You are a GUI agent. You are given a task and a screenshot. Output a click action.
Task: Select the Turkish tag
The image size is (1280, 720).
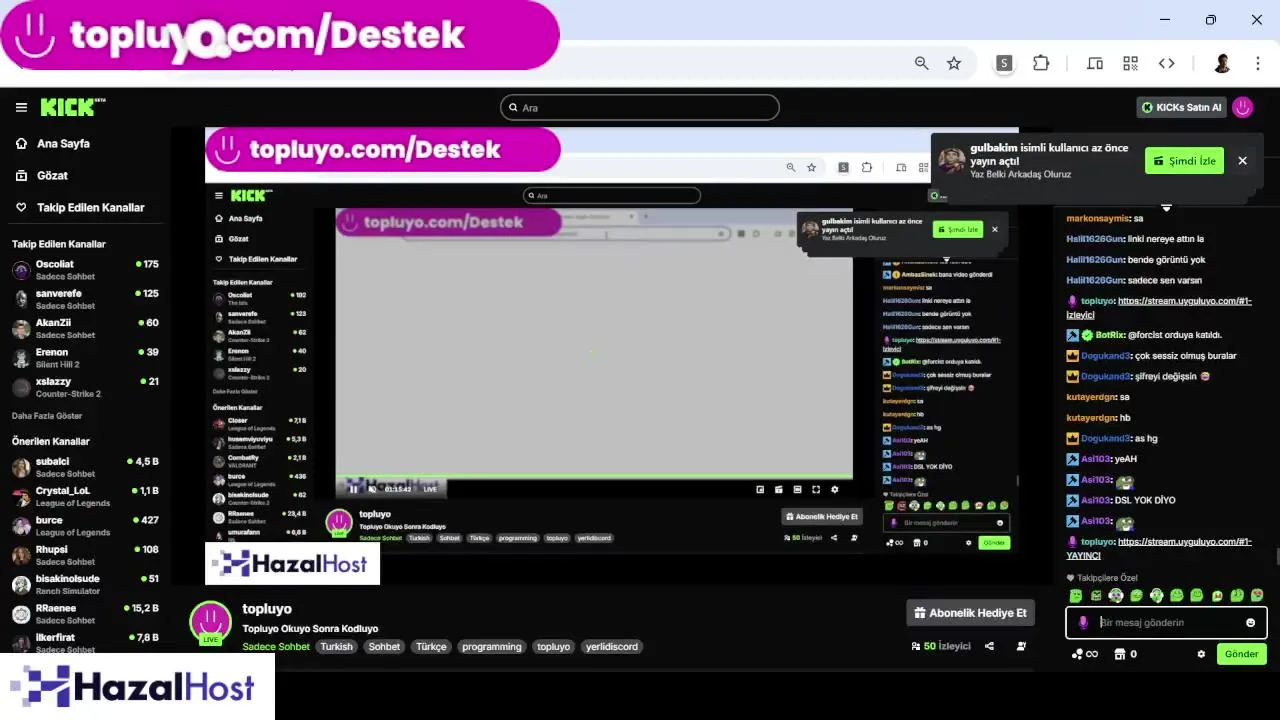(337, 646)
